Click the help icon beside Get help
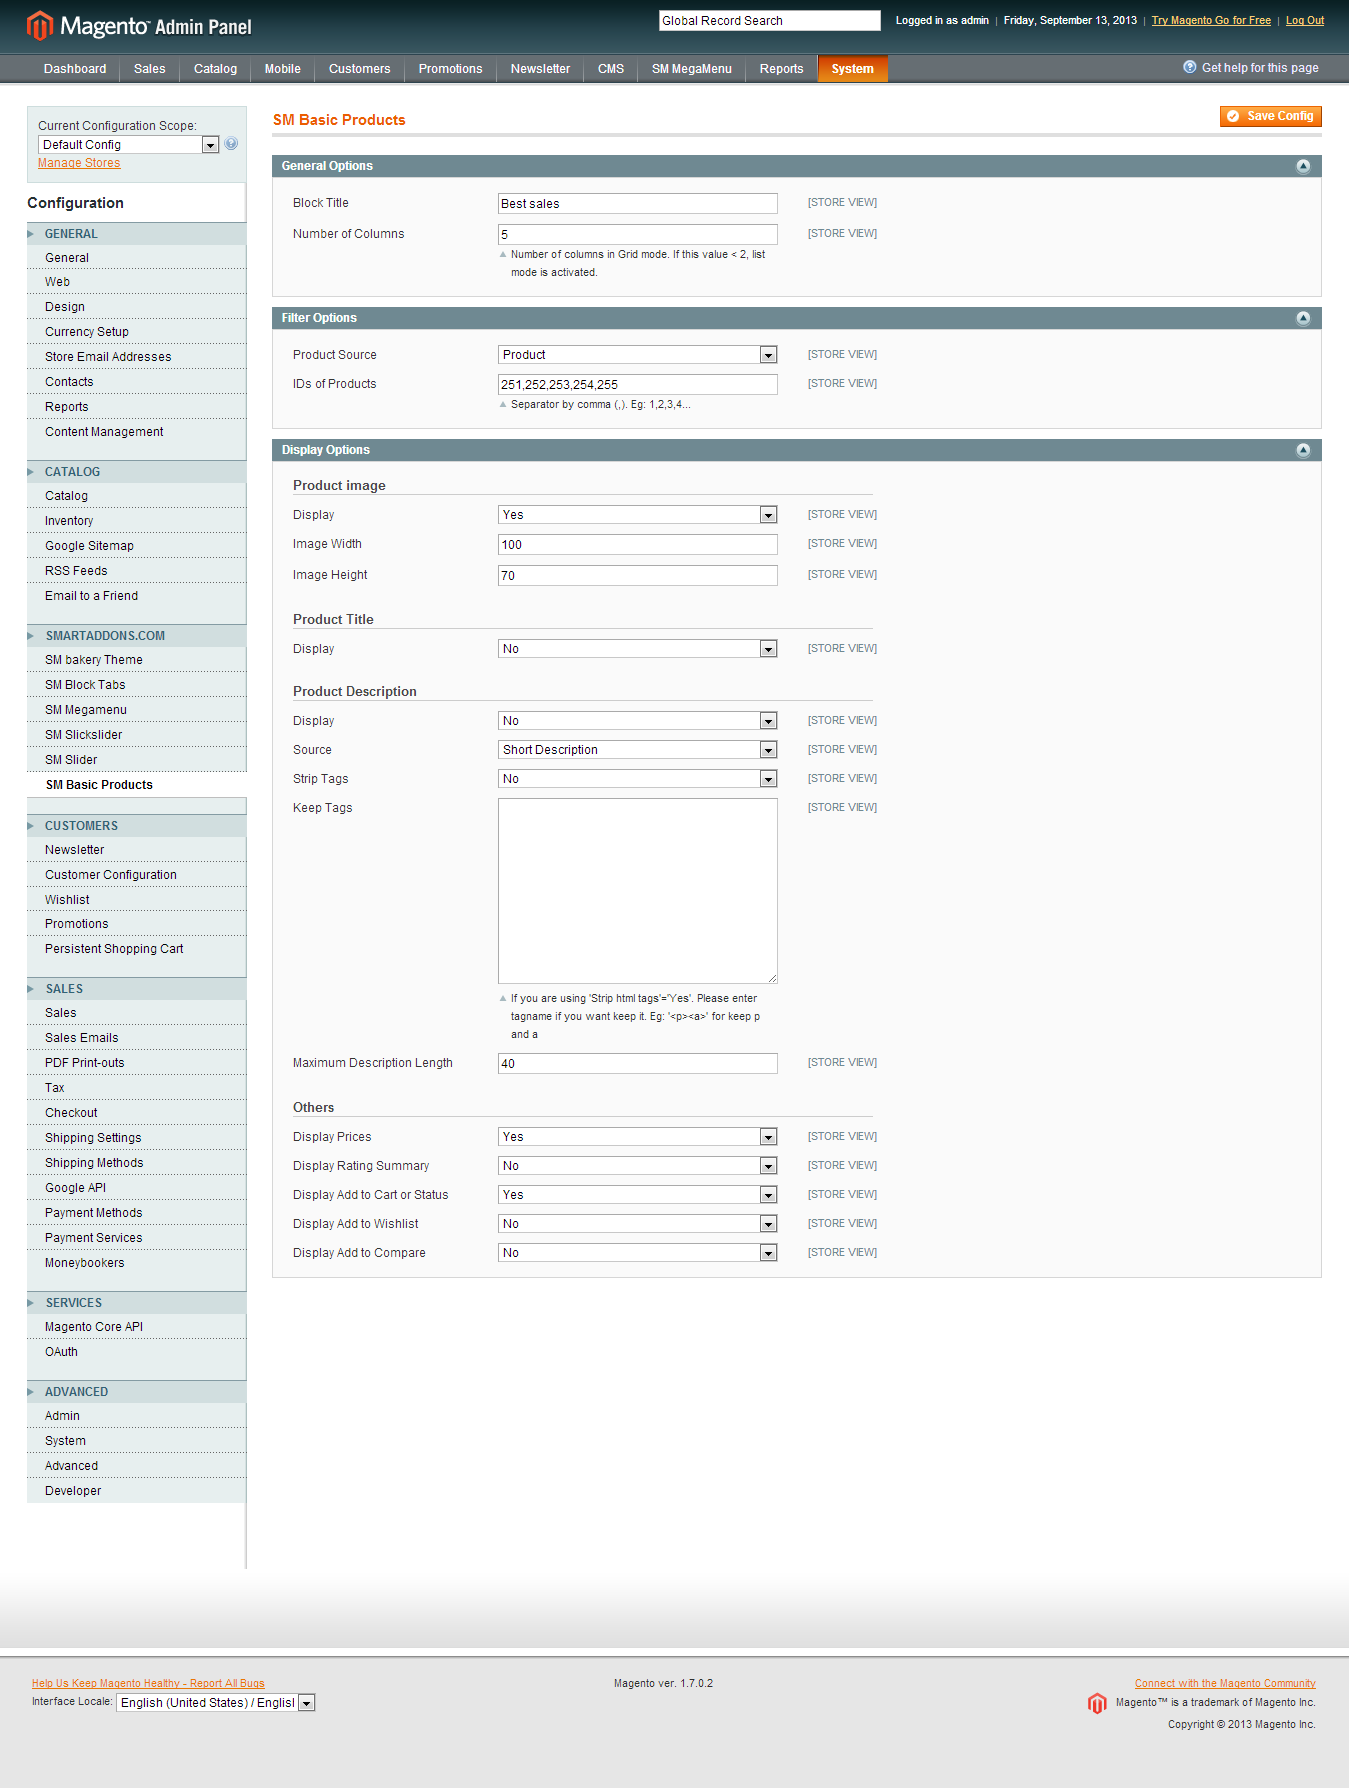1349x1788 pixels. coord(1190,67)
